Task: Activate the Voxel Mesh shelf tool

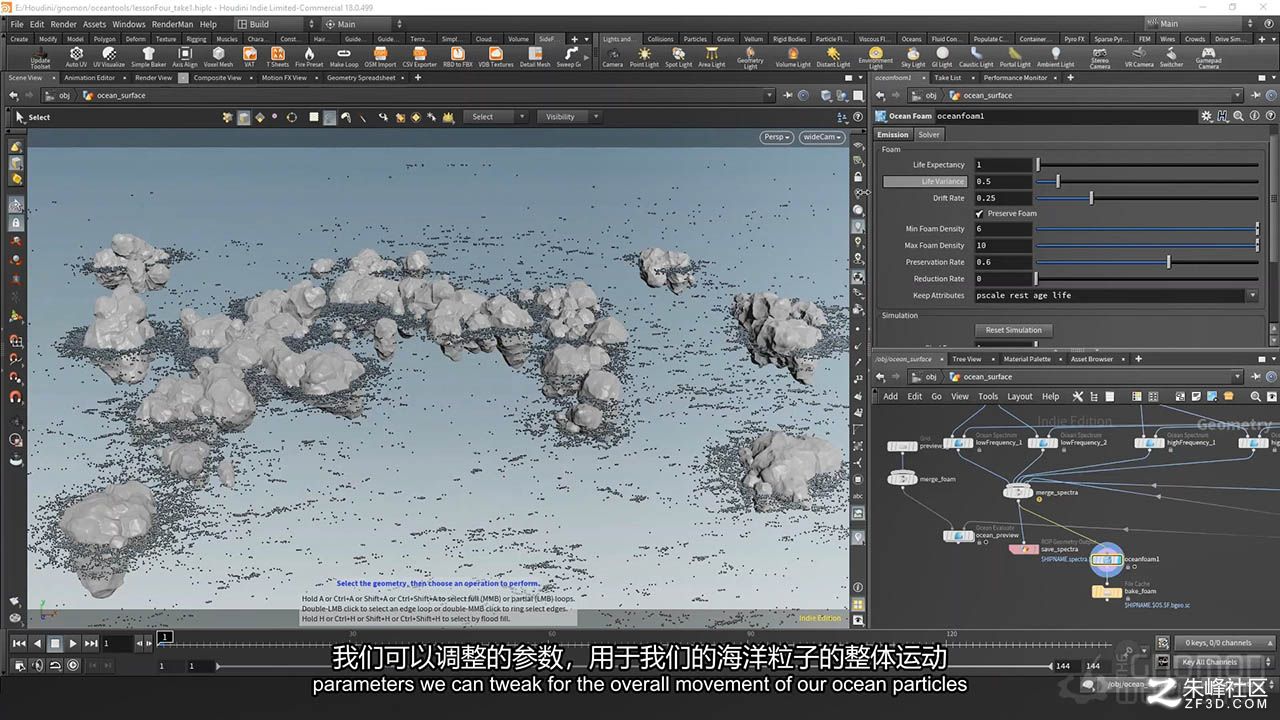Action: coord(218,57)
